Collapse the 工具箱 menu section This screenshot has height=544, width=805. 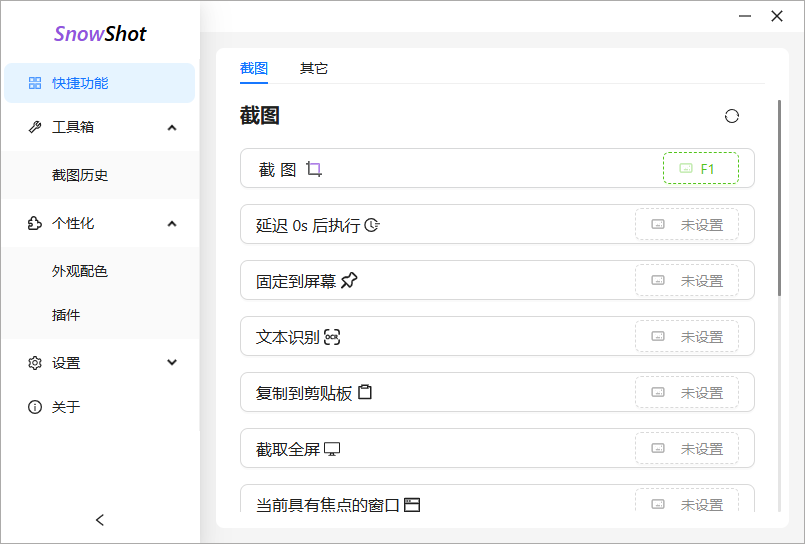[172, 127]
